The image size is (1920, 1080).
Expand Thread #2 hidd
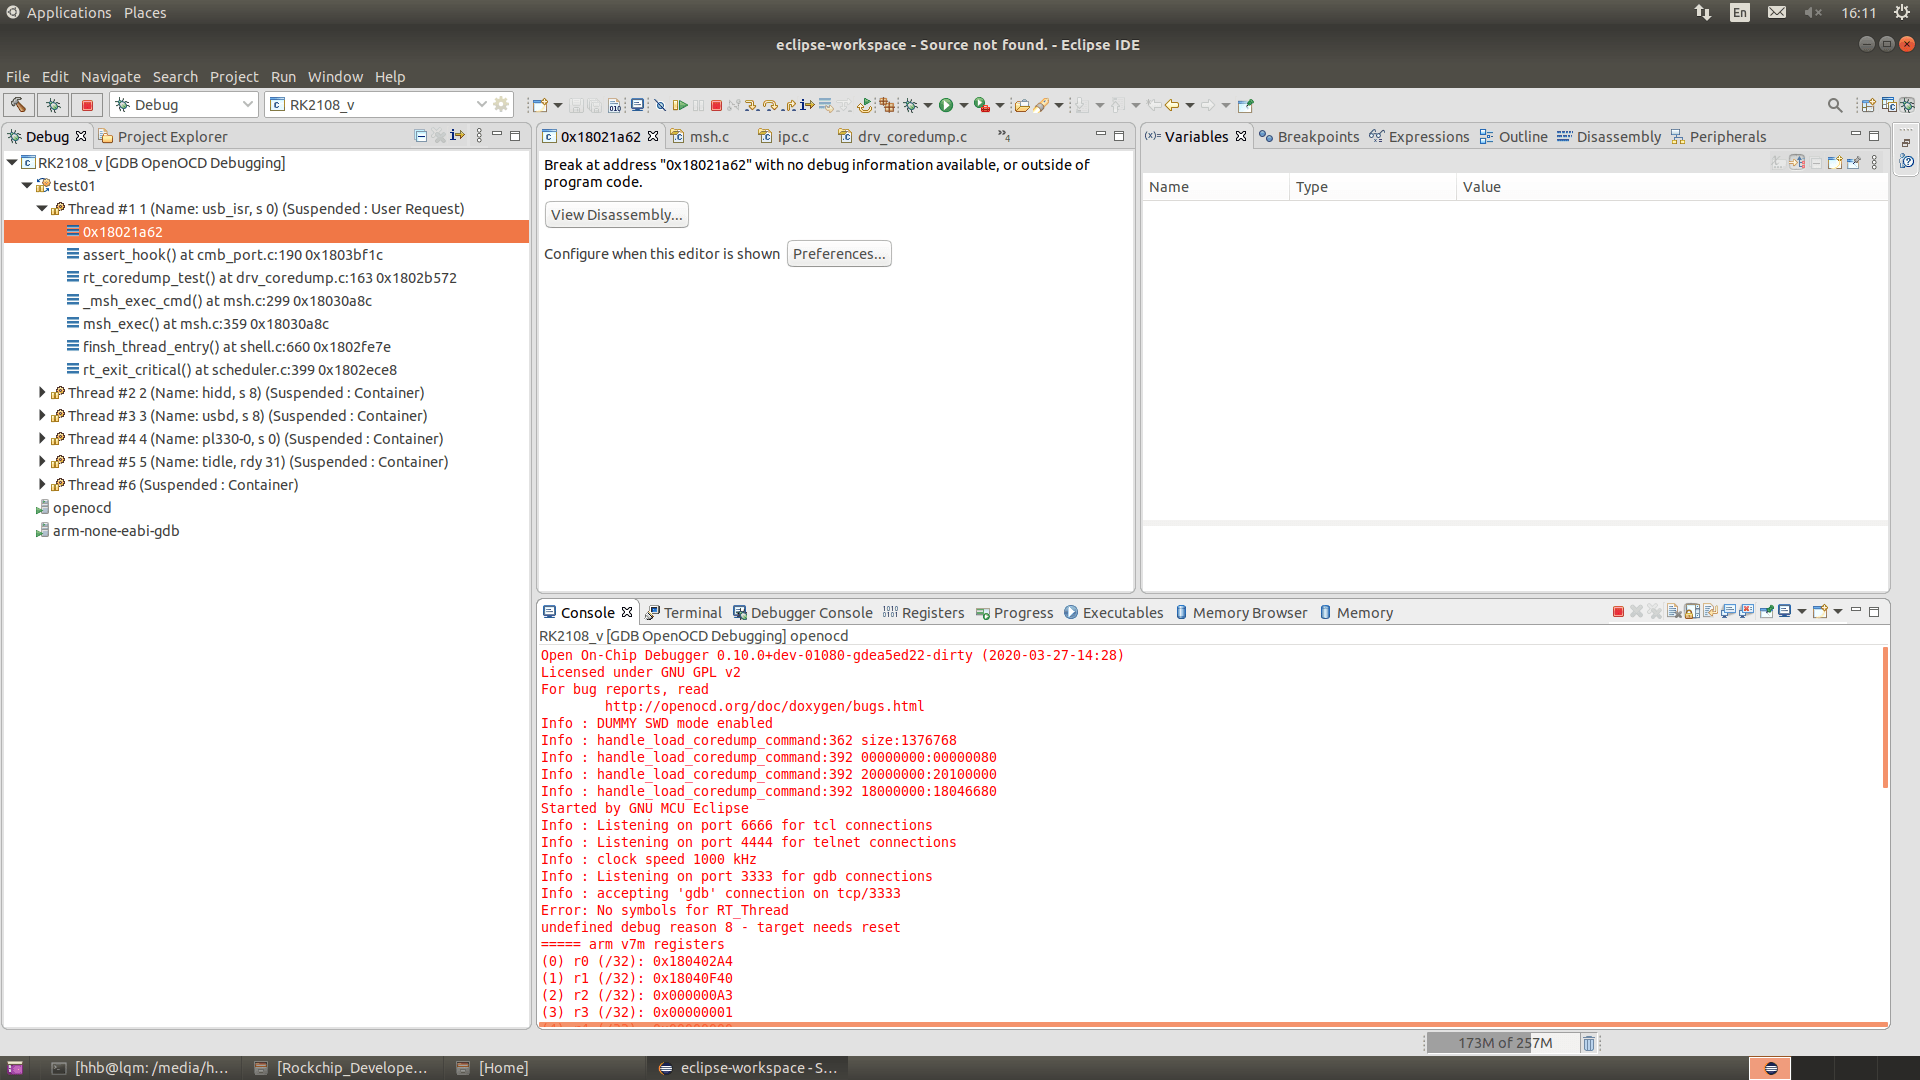click(42, 392)
